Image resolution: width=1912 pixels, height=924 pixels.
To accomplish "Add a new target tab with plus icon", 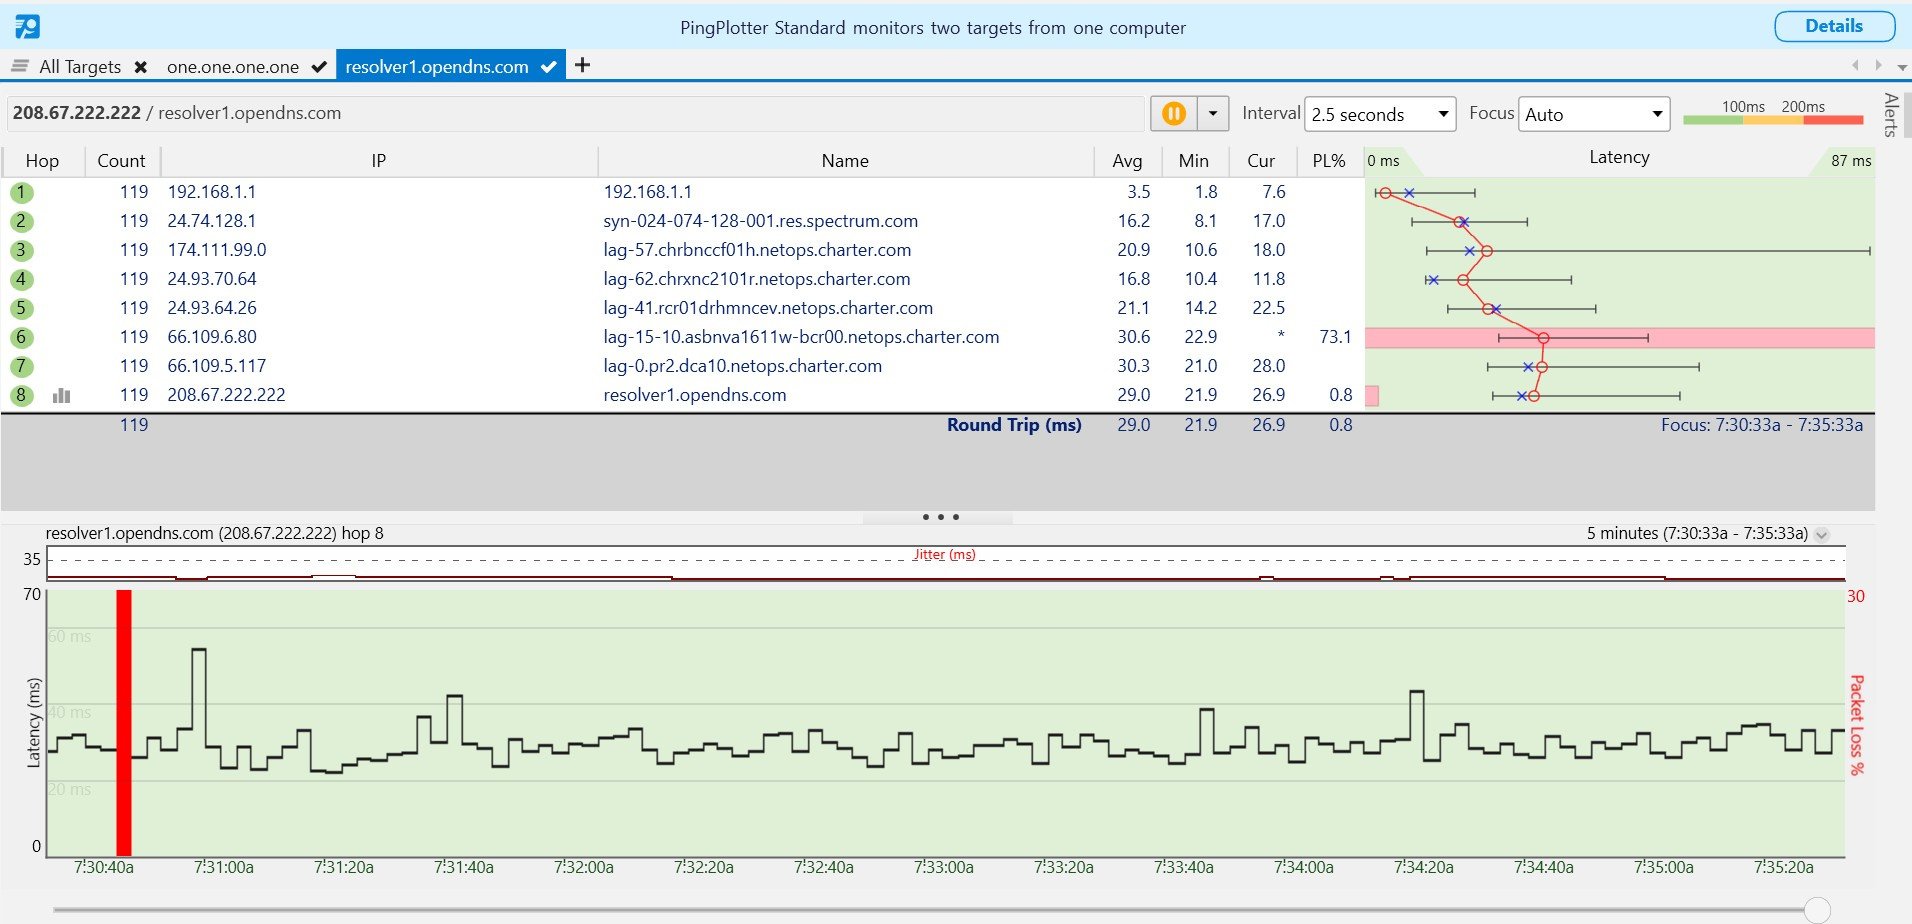I will tap(582, 65).
